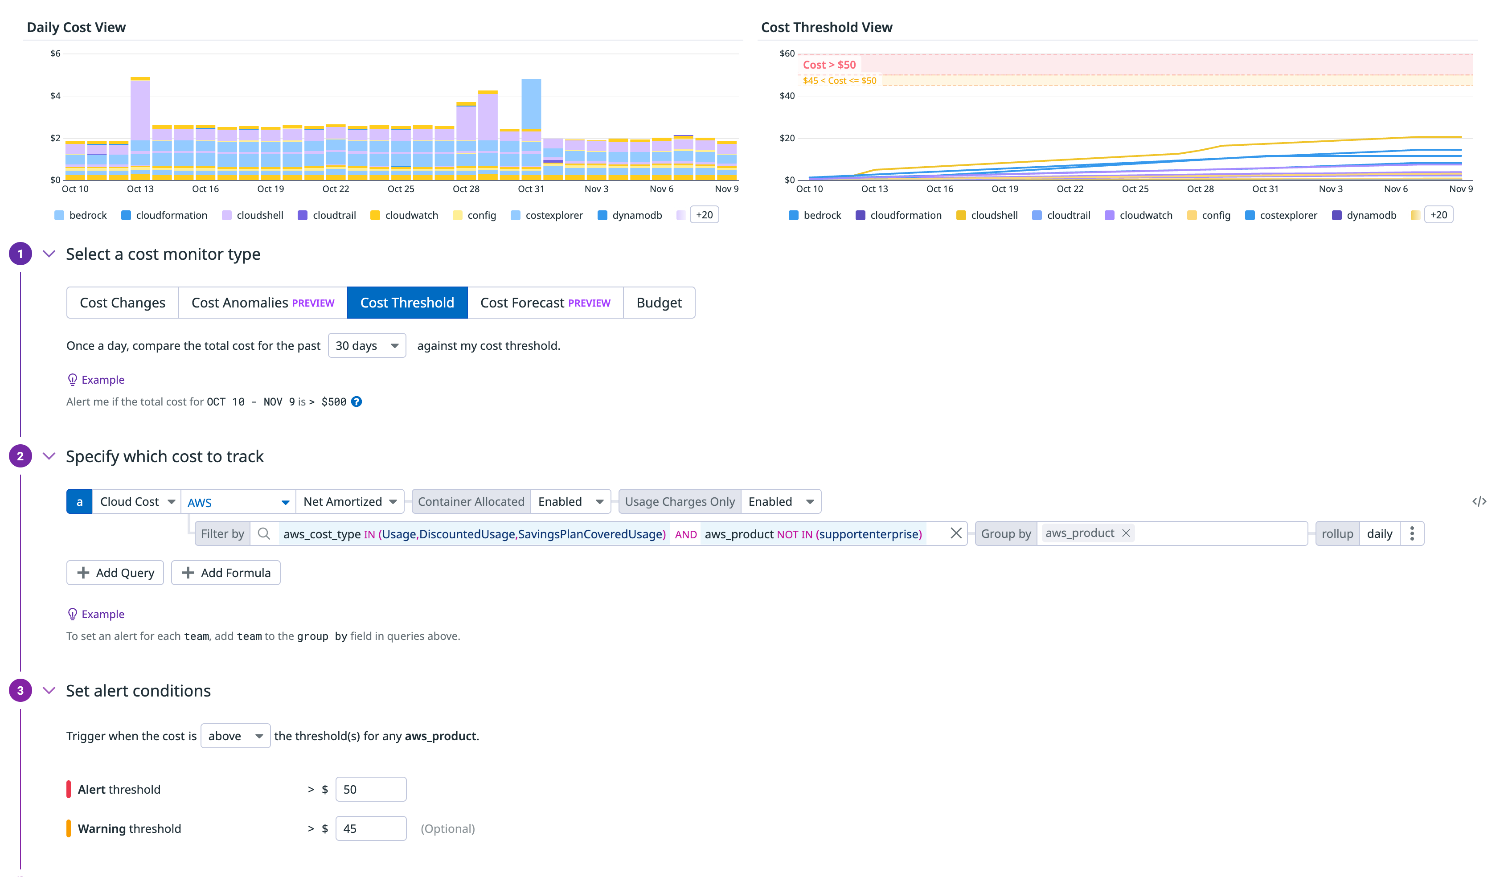
Task: Clear the filter query with the X icon
Action: click(x=956, y=534)
